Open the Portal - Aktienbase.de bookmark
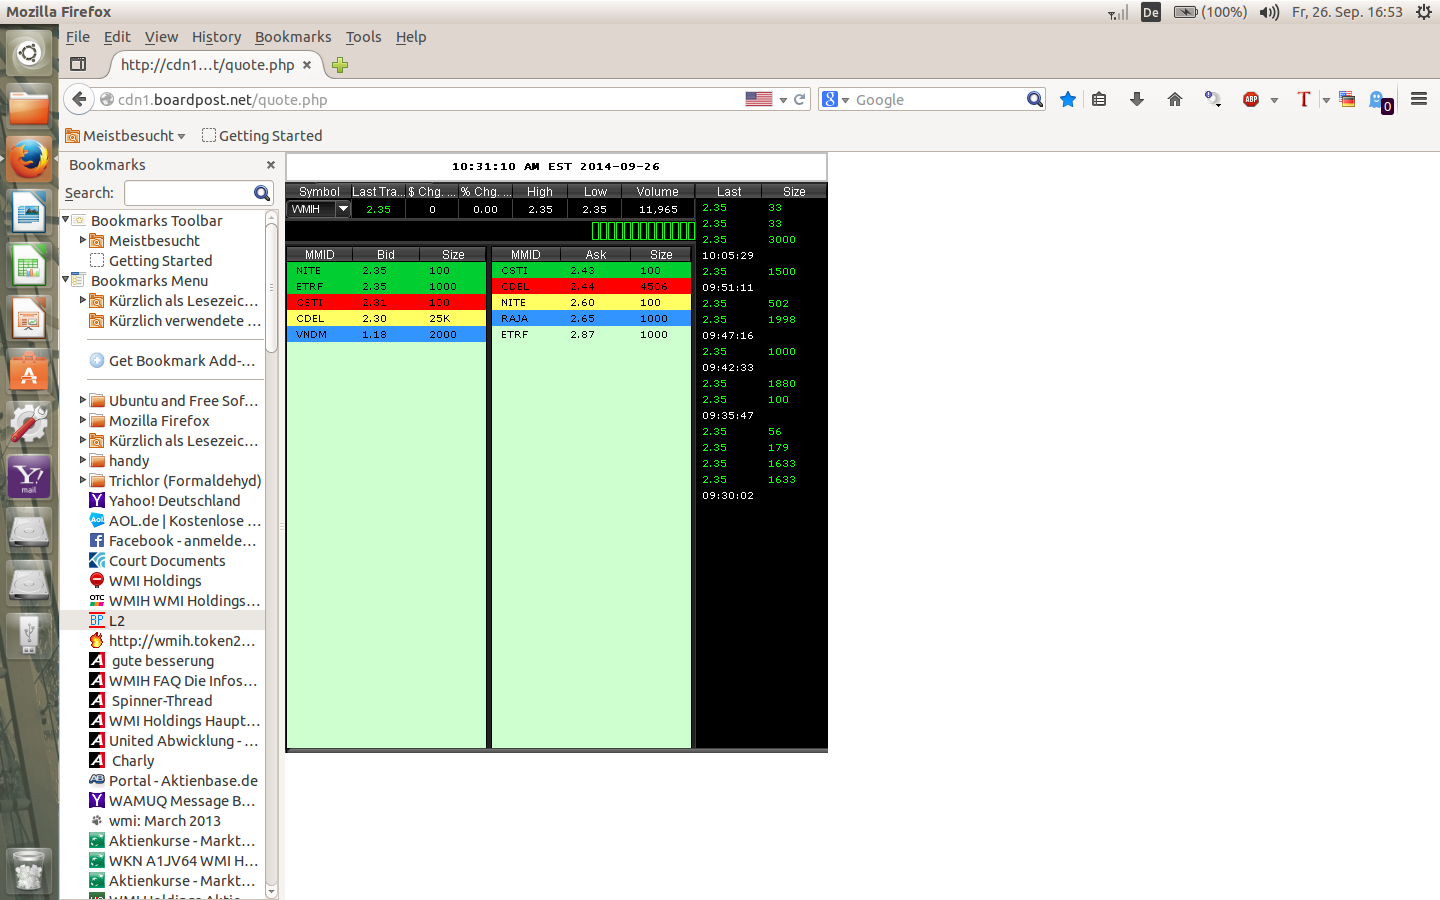Image resolution: width=1440 pixels, height=900 pixels. [173, 780]
